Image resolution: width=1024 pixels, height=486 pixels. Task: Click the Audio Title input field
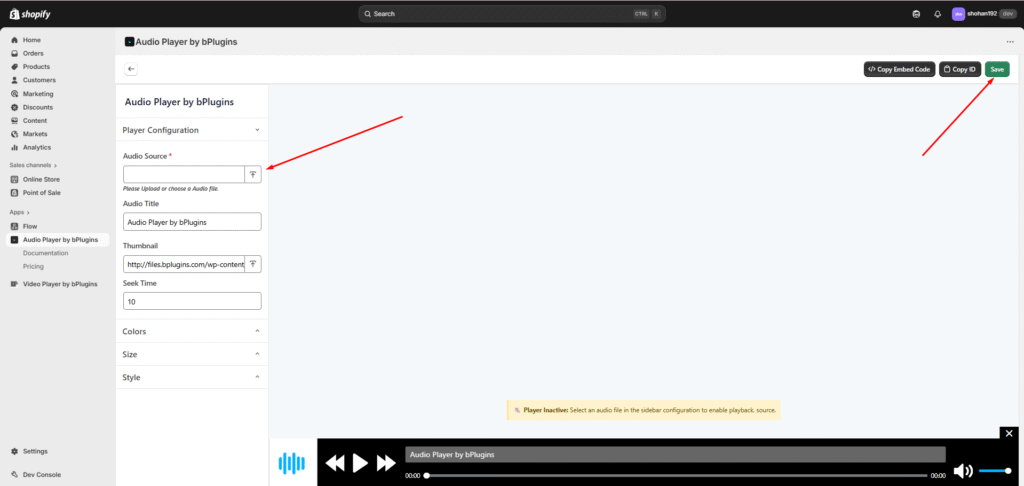pyautogui.click(x=192, y=222)
